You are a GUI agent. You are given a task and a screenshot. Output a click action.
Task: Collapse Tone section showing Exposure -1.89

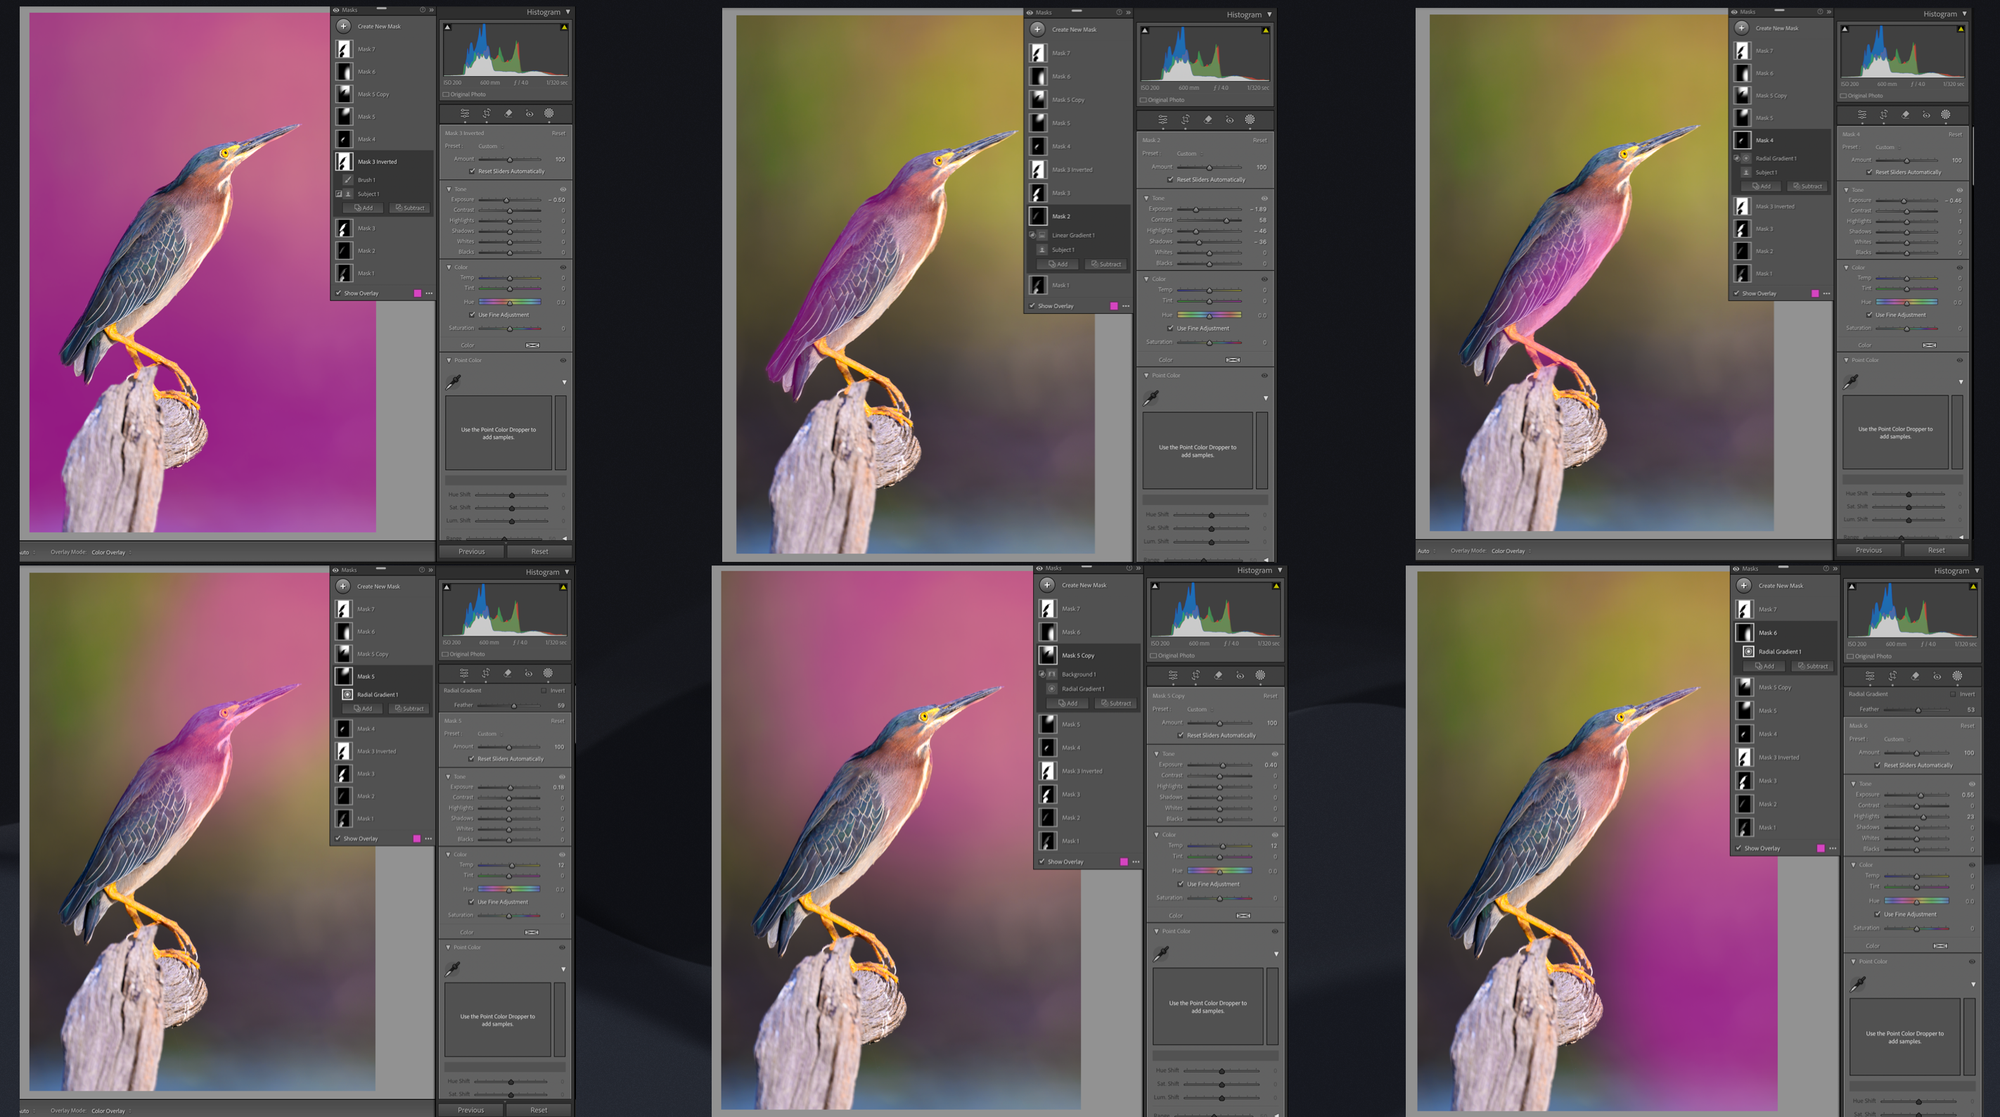1147,198
